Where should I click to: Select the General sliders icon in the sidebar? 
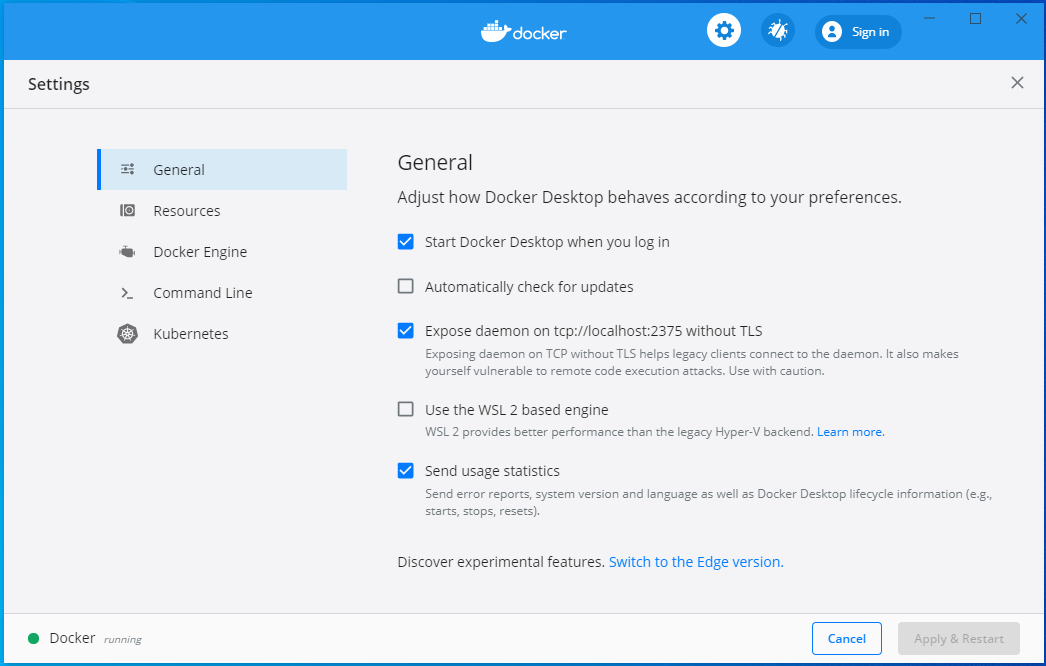(127, 169)
